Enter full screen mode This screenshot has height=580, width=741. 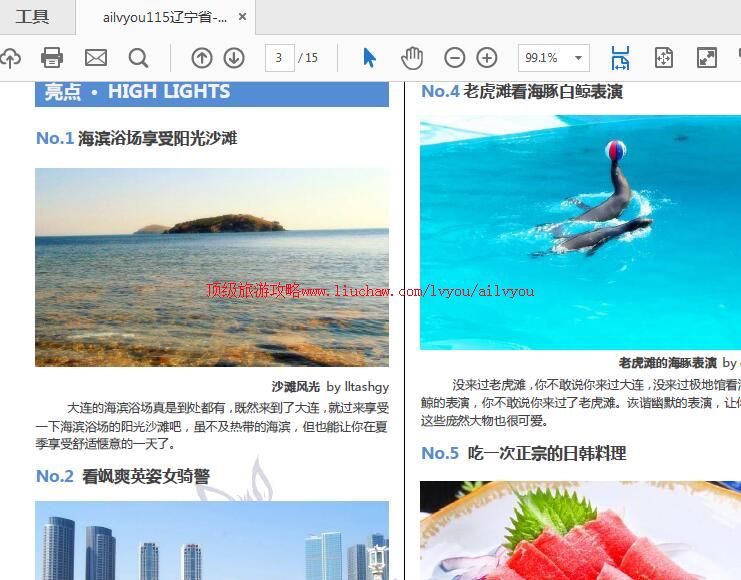[706, 58]
